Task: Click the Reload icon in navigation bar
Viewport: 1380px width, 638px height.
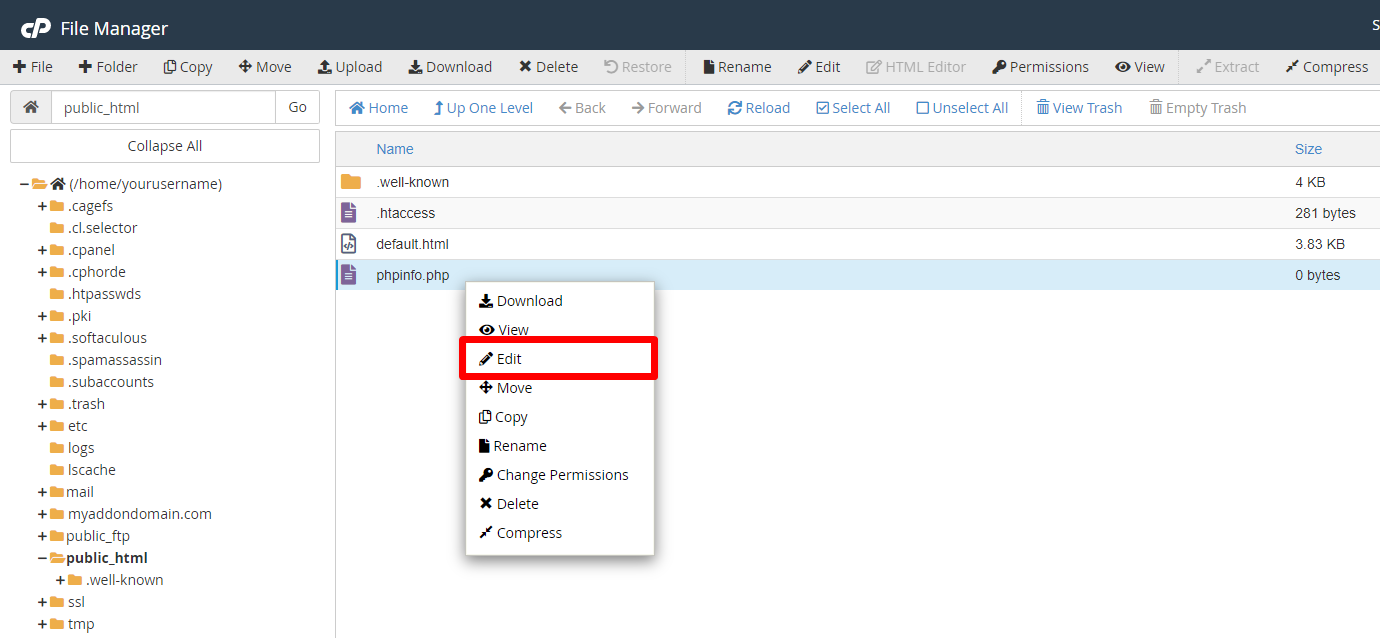Action: tap(735, 108)
